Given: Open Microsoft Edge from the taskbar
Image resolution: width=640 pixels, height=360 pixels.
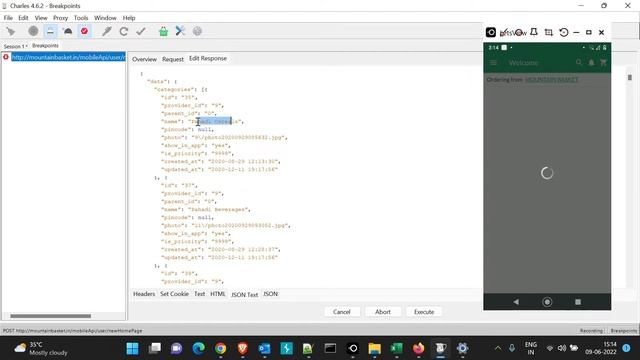Looking at the screenshot, I should (199, 349).
